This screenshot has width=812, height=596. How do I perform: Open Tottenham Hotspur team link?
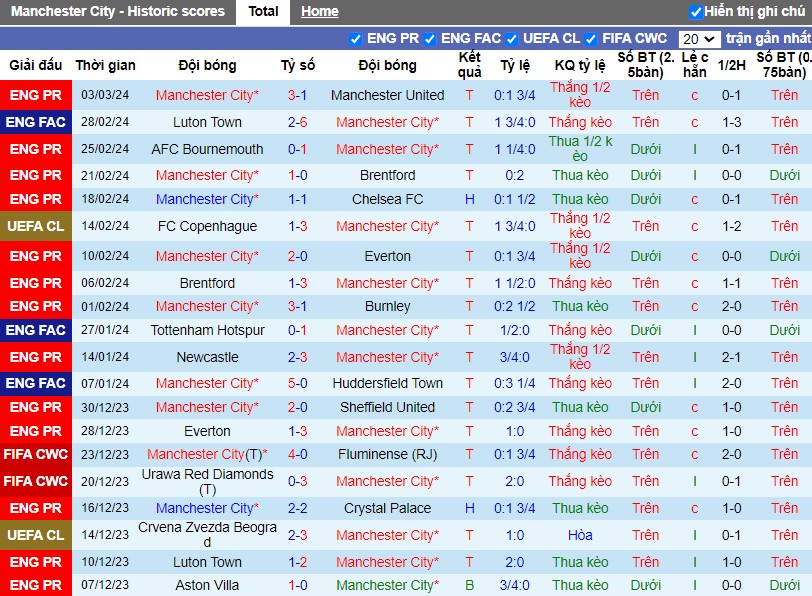[x=207, y=330]
